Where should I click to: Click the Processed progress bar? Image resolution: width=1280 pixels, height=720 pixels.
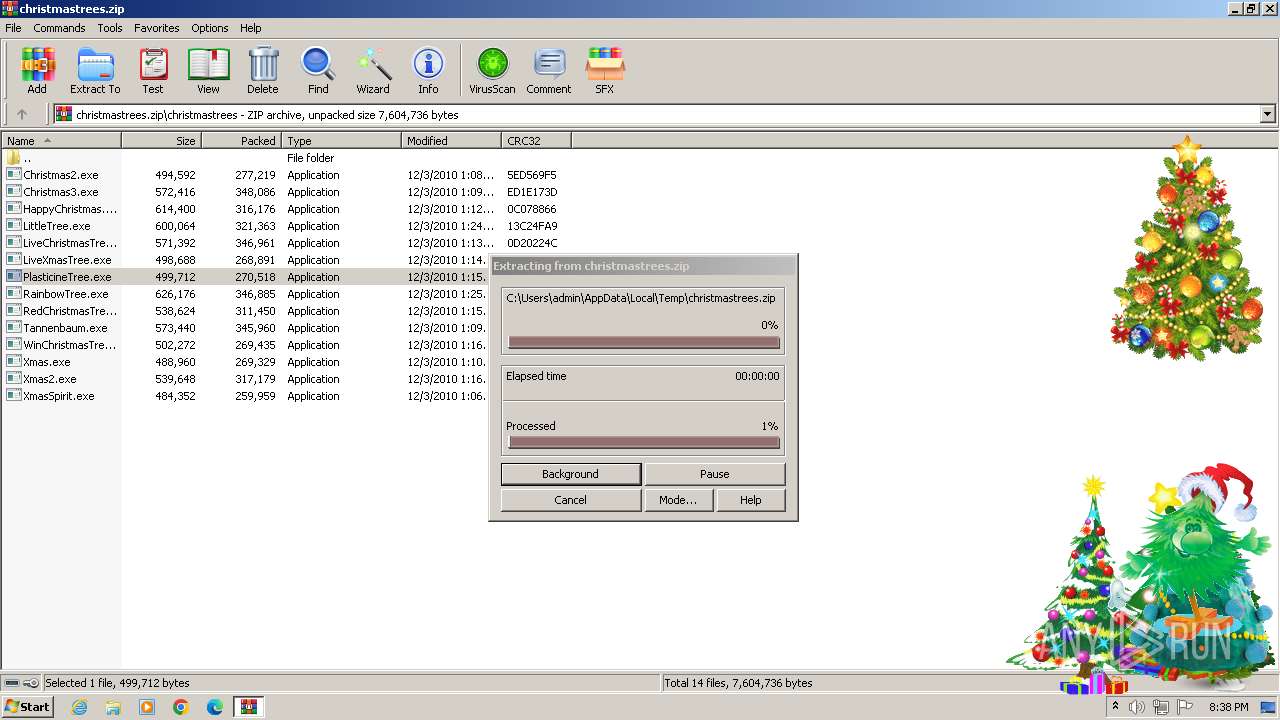pos(644,442)
